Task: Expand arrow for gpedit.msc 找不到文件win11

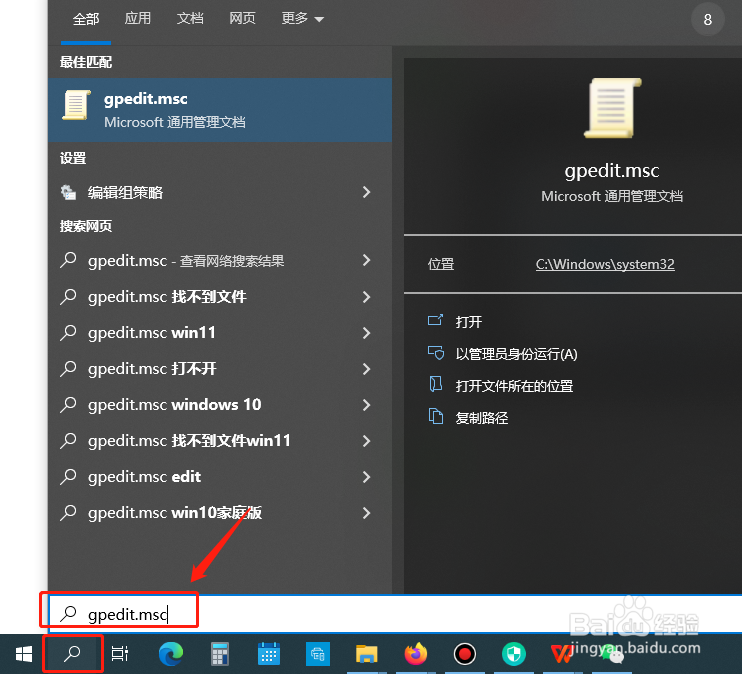Action: click(366, 441)
